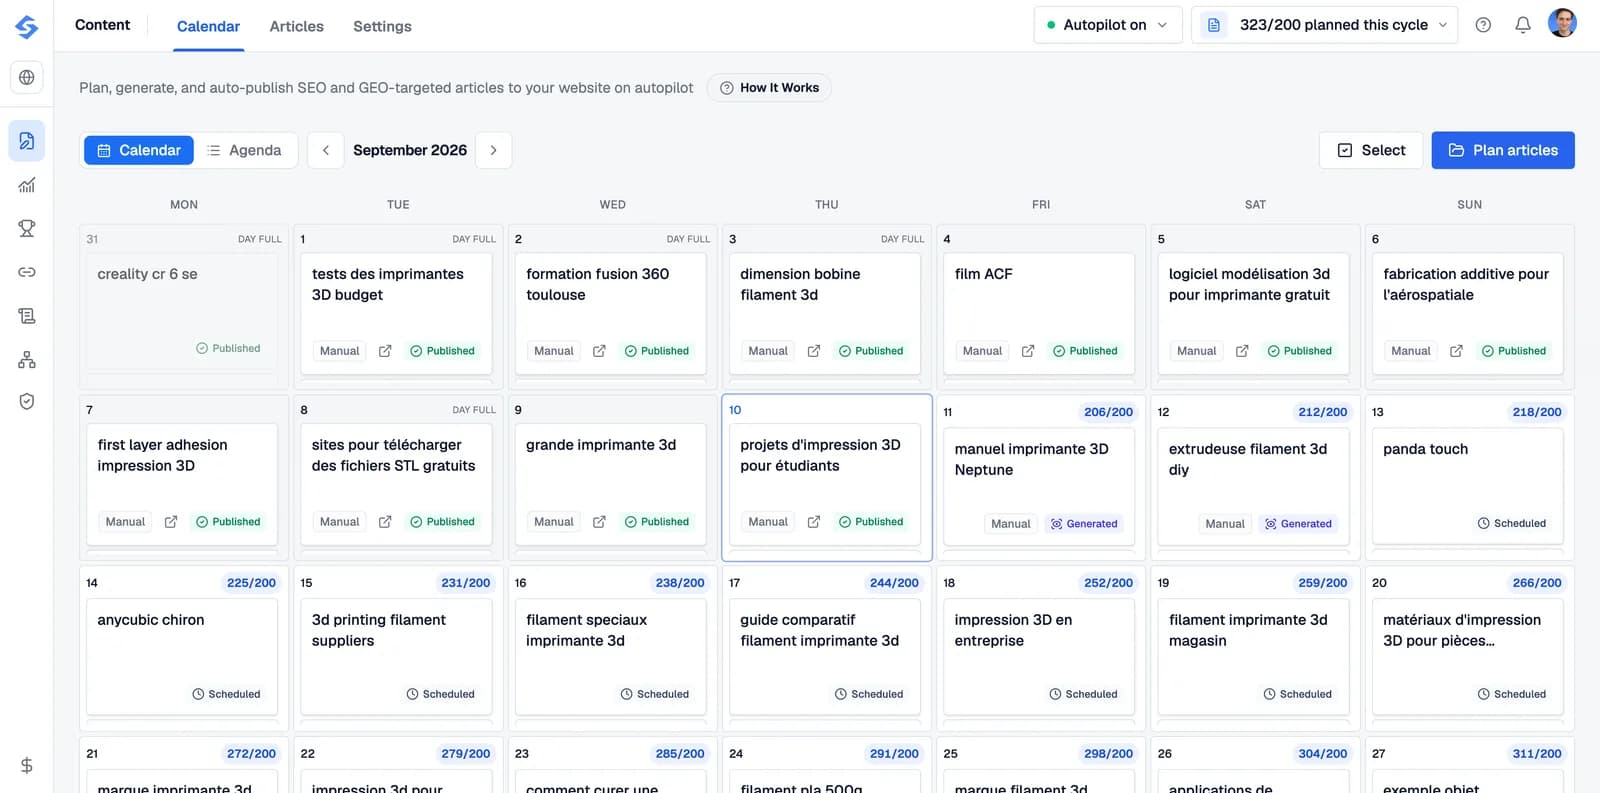Open external link for grande imprimante 3d
This screenshot has width=1600, height=793.
click(x=599, y=522)
